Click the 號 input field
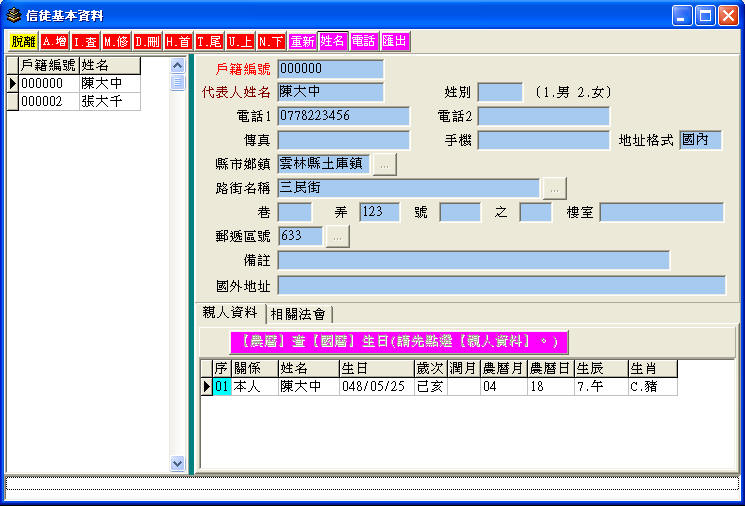Screen dimensions: 745x506 (460, 212)
